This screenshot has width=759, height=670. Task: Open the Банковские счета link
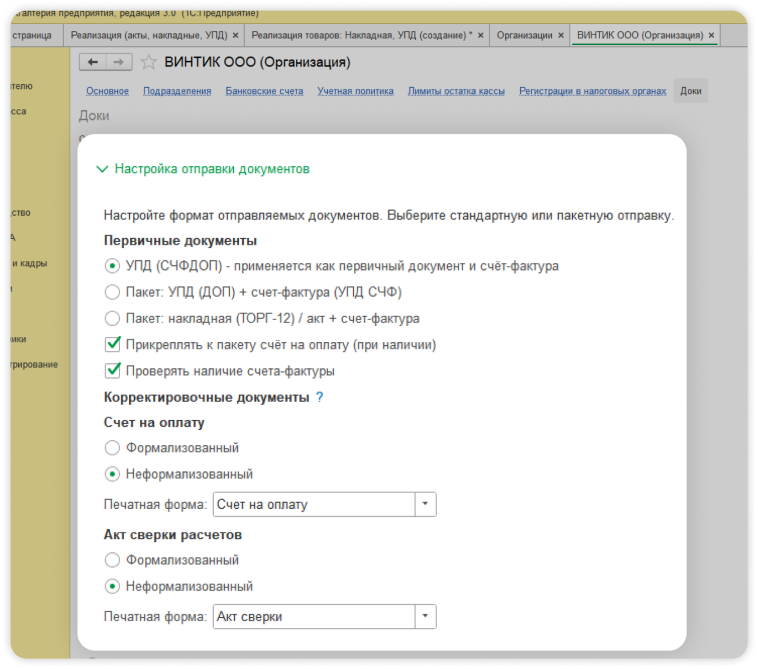(264, 91)
